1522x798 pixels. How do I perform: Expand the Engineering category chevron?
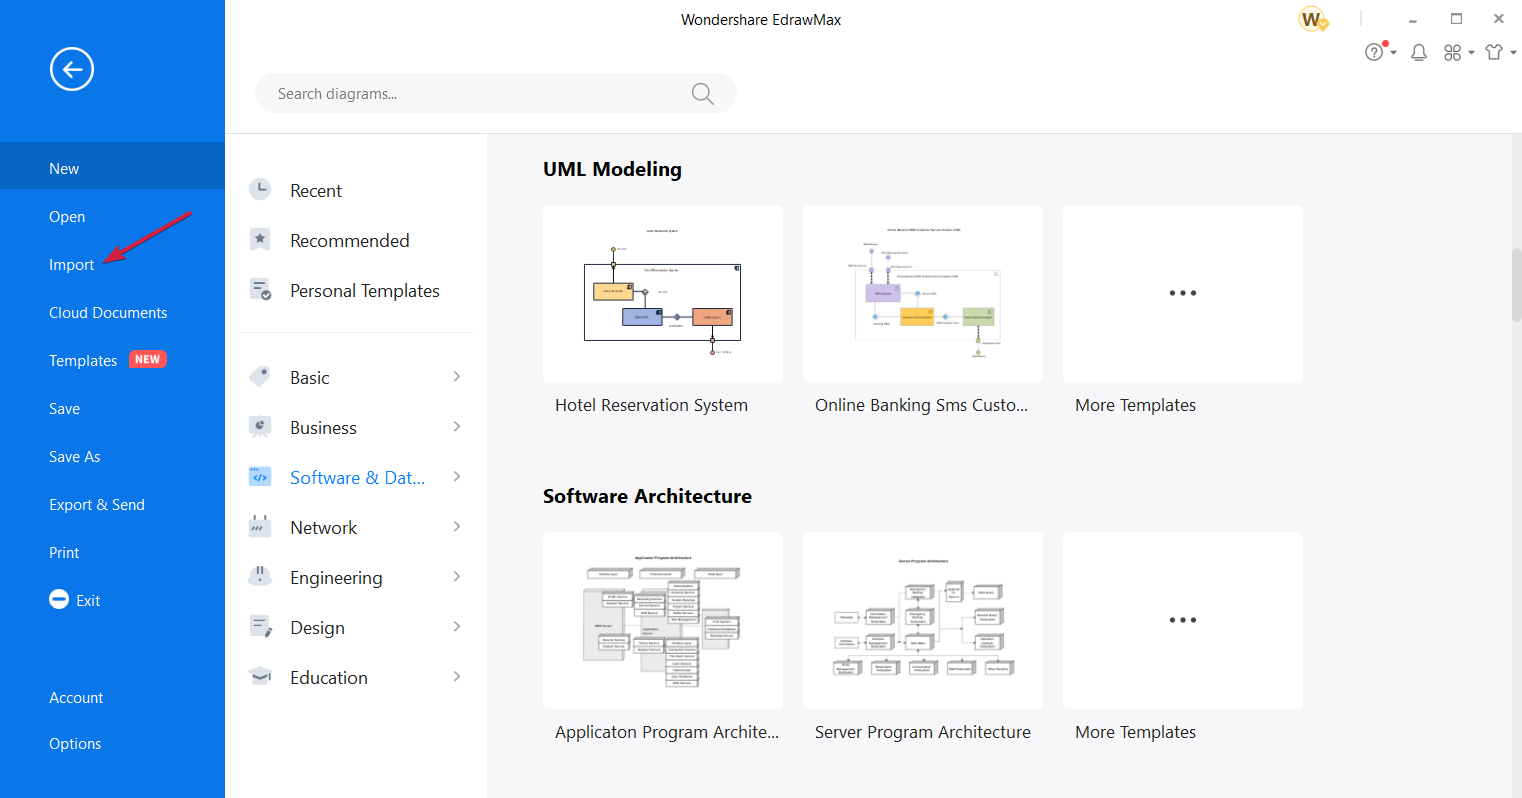[x=457, y=577]
